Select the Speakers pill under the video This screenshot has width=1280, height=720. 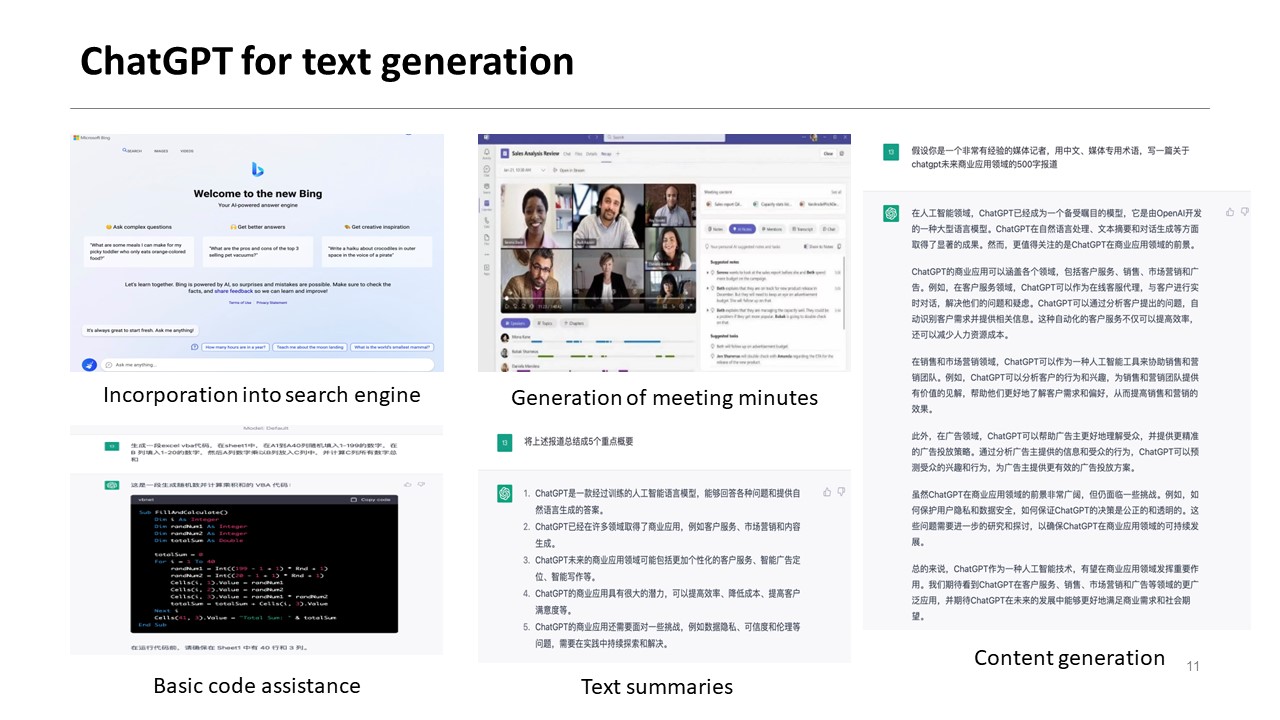[515, 323]
